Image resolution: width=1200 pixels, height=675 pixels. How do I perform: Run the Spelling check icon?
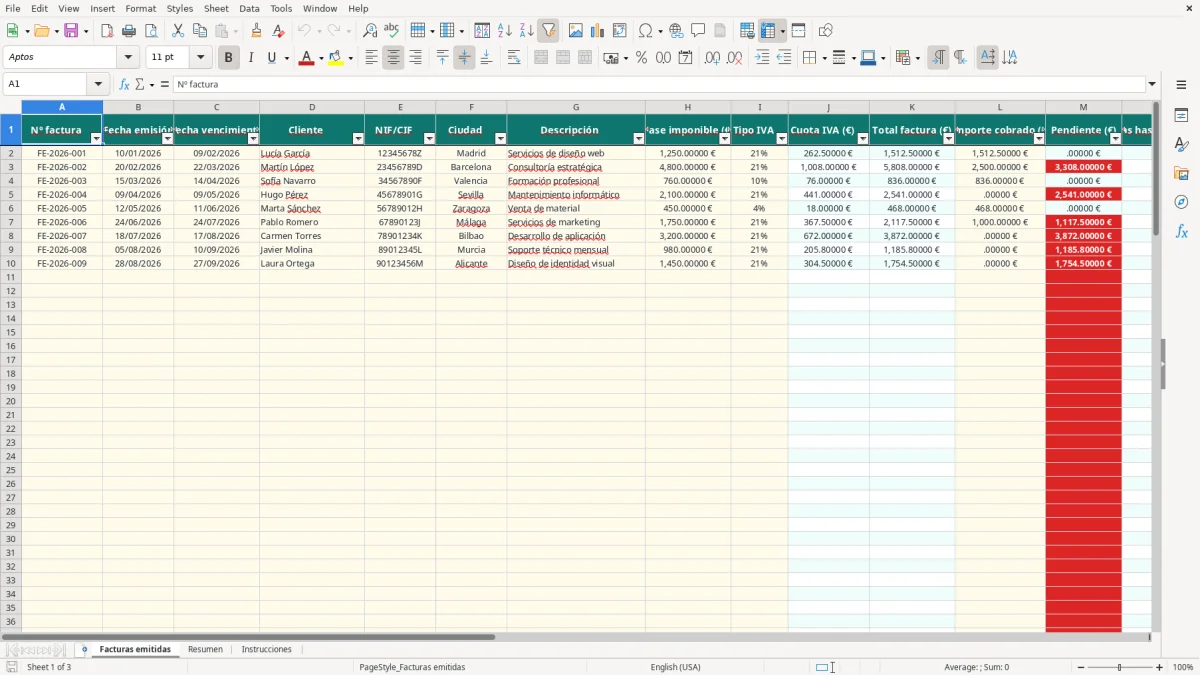click(392, 31)
